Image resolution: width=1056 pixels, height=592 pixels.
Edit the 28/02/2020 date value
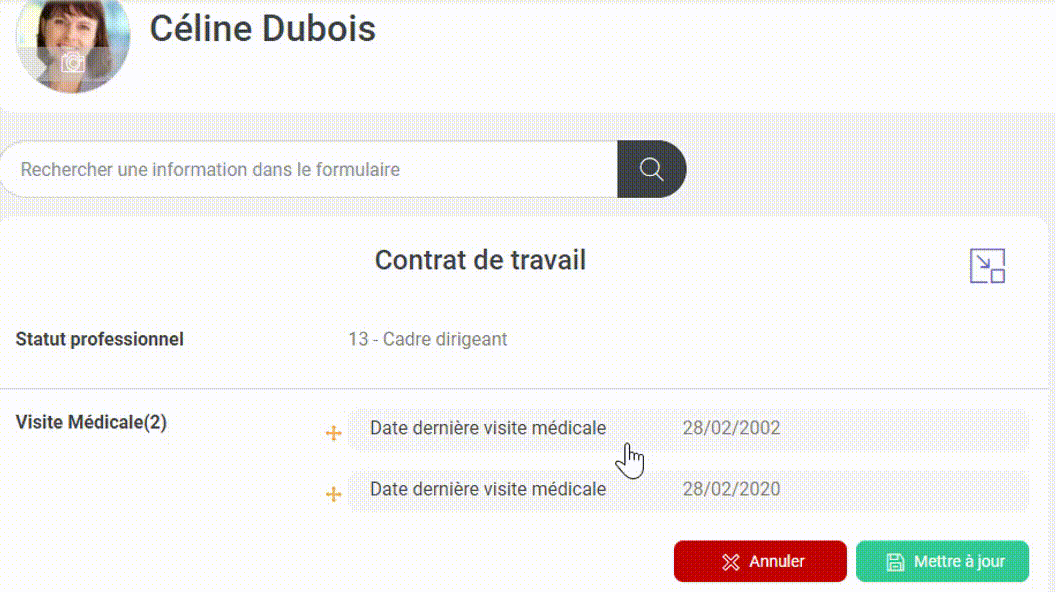(x=731, y=490)
